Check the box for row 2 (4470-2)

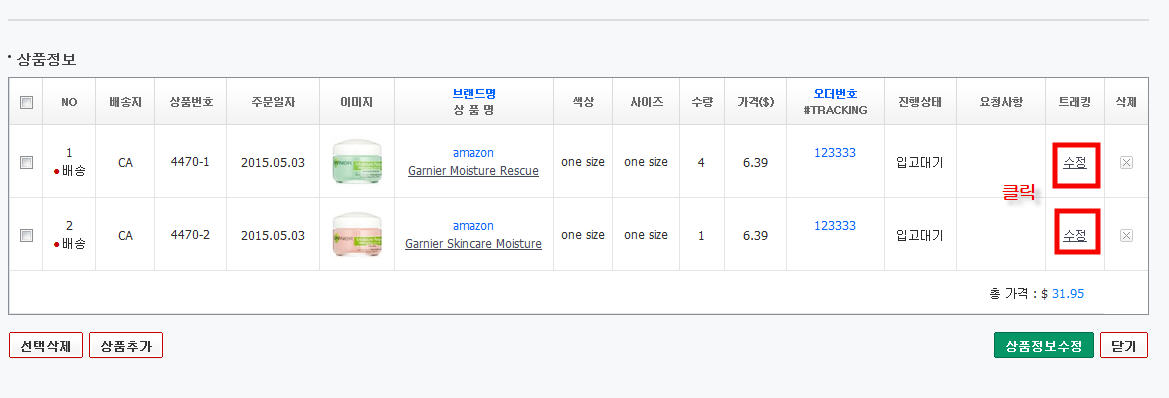(x=26, y=236)
